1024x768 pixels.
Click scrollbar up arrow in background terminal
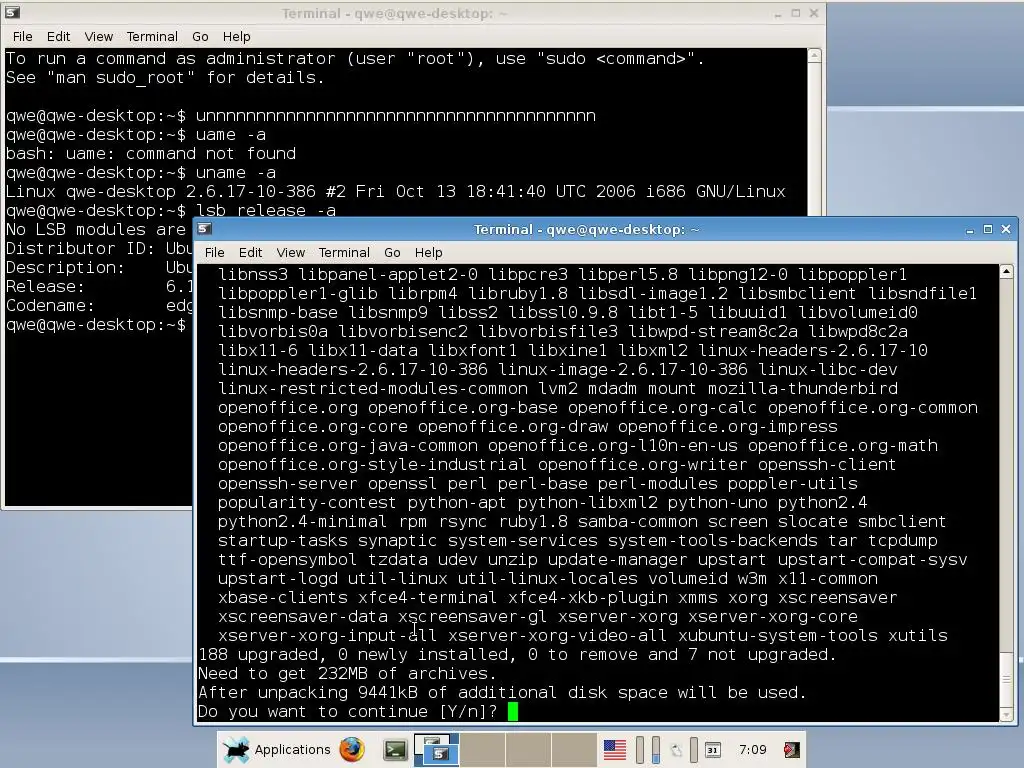point(814,56)
